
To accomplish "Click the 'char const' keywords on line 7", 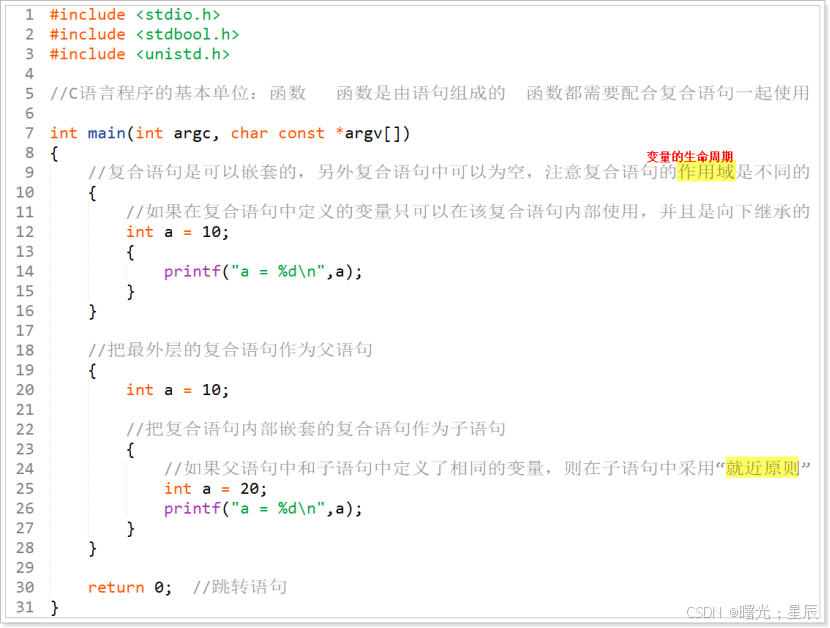I will pos(277,133).
